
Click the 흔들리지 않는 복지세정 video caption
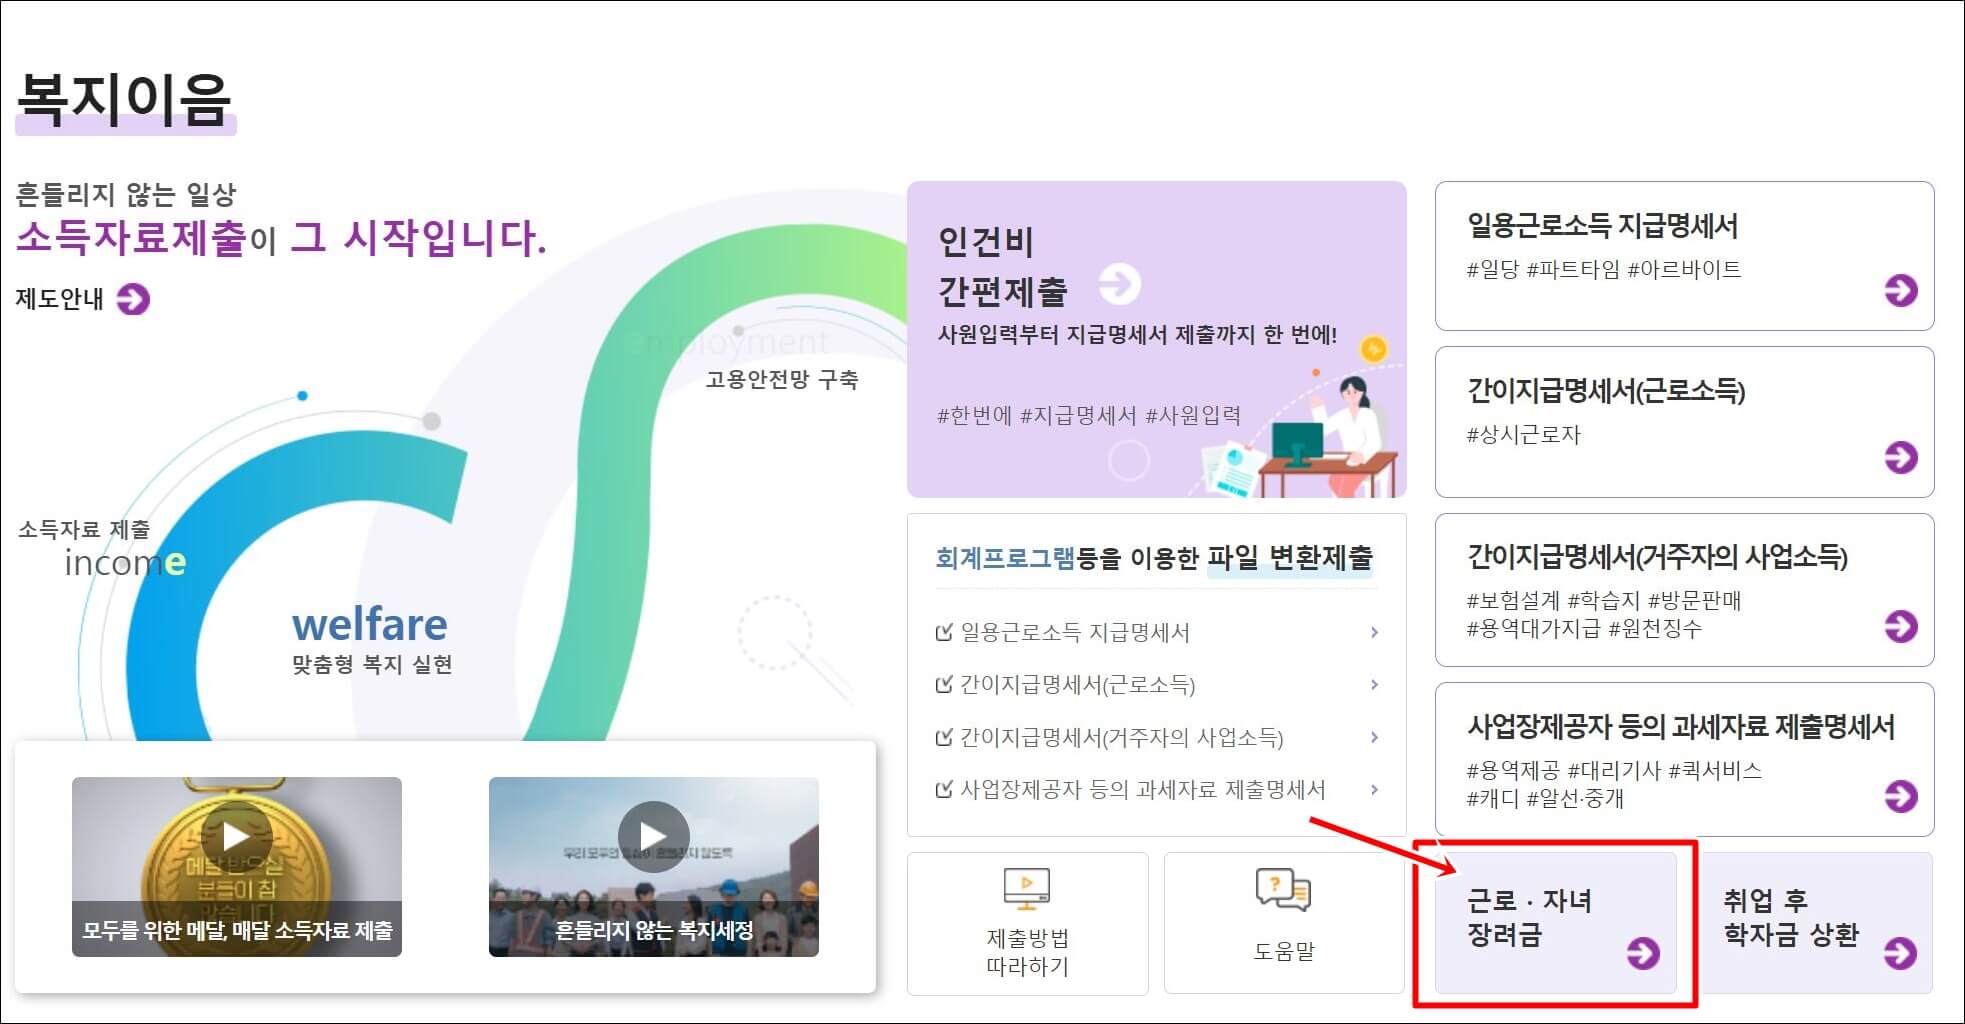pyautogui.click(x=654, y=930)
